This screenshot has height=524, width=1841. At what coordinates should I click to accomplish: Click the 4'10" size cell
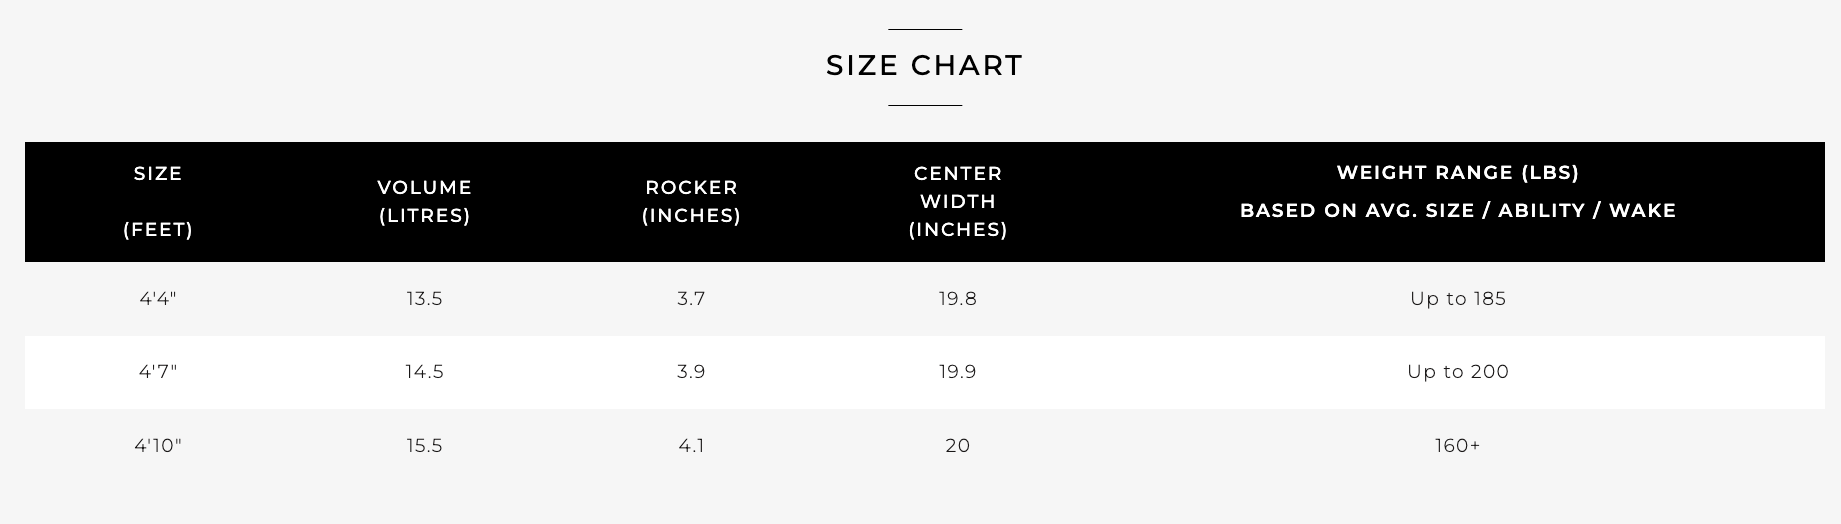pos(158,445)
